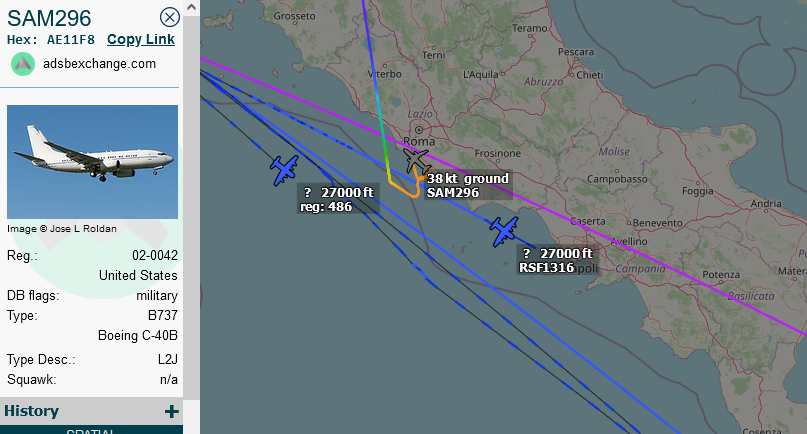807x434 pixels.
Task: Click the hex code AE11F8
Action: [x=71, y=40]
